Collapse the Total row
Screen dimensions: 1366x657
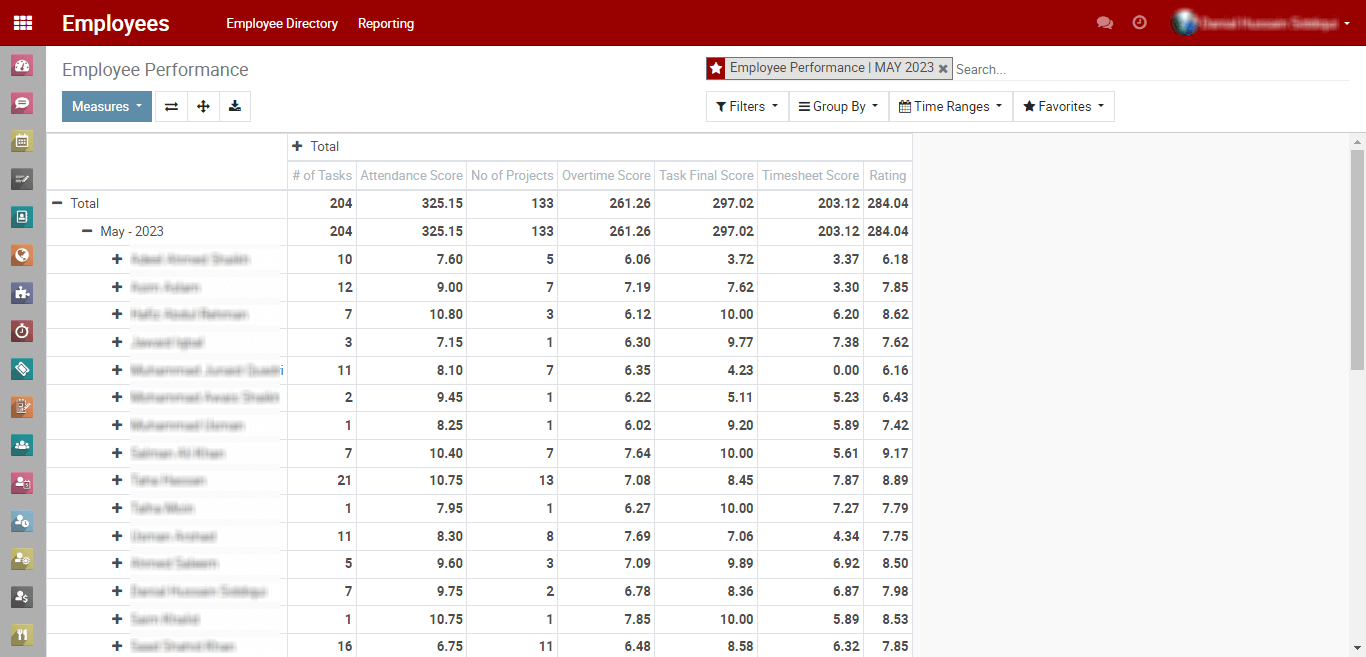(x=57, y=203)
